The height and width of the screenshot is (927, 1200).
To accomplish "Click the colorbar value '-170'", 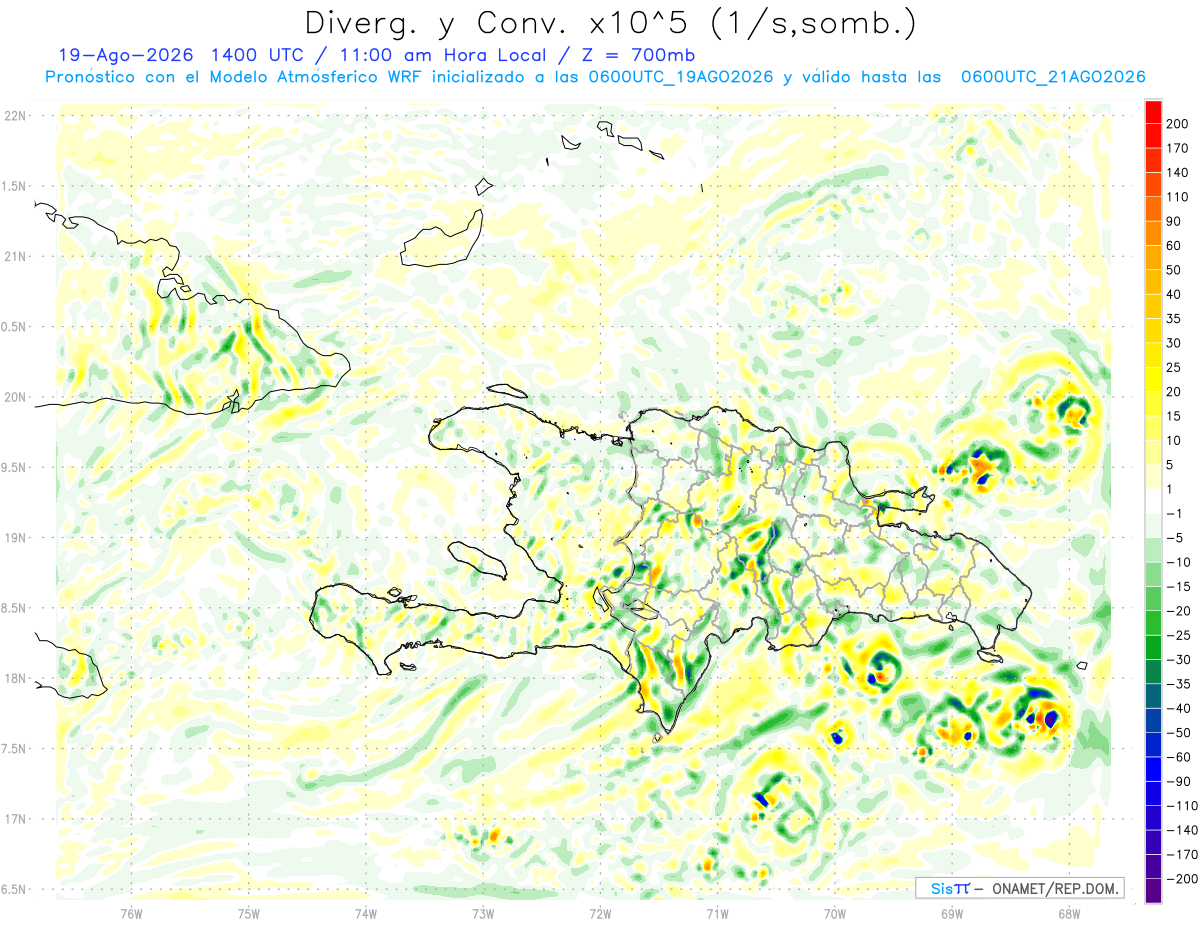I will coord(1182,854).
